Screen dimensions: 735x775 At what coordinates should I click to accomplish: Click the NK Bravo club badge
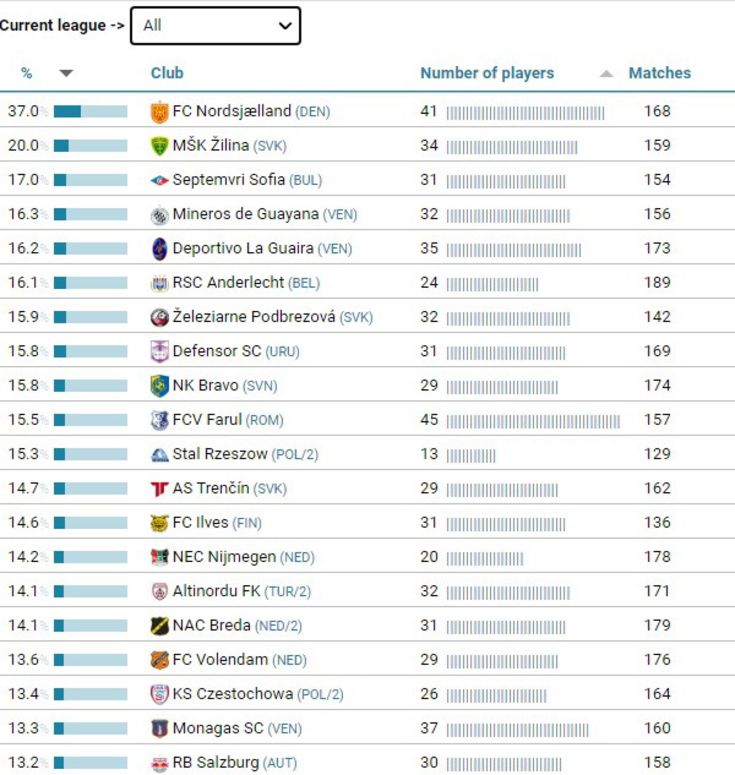(x=159, y=386)
